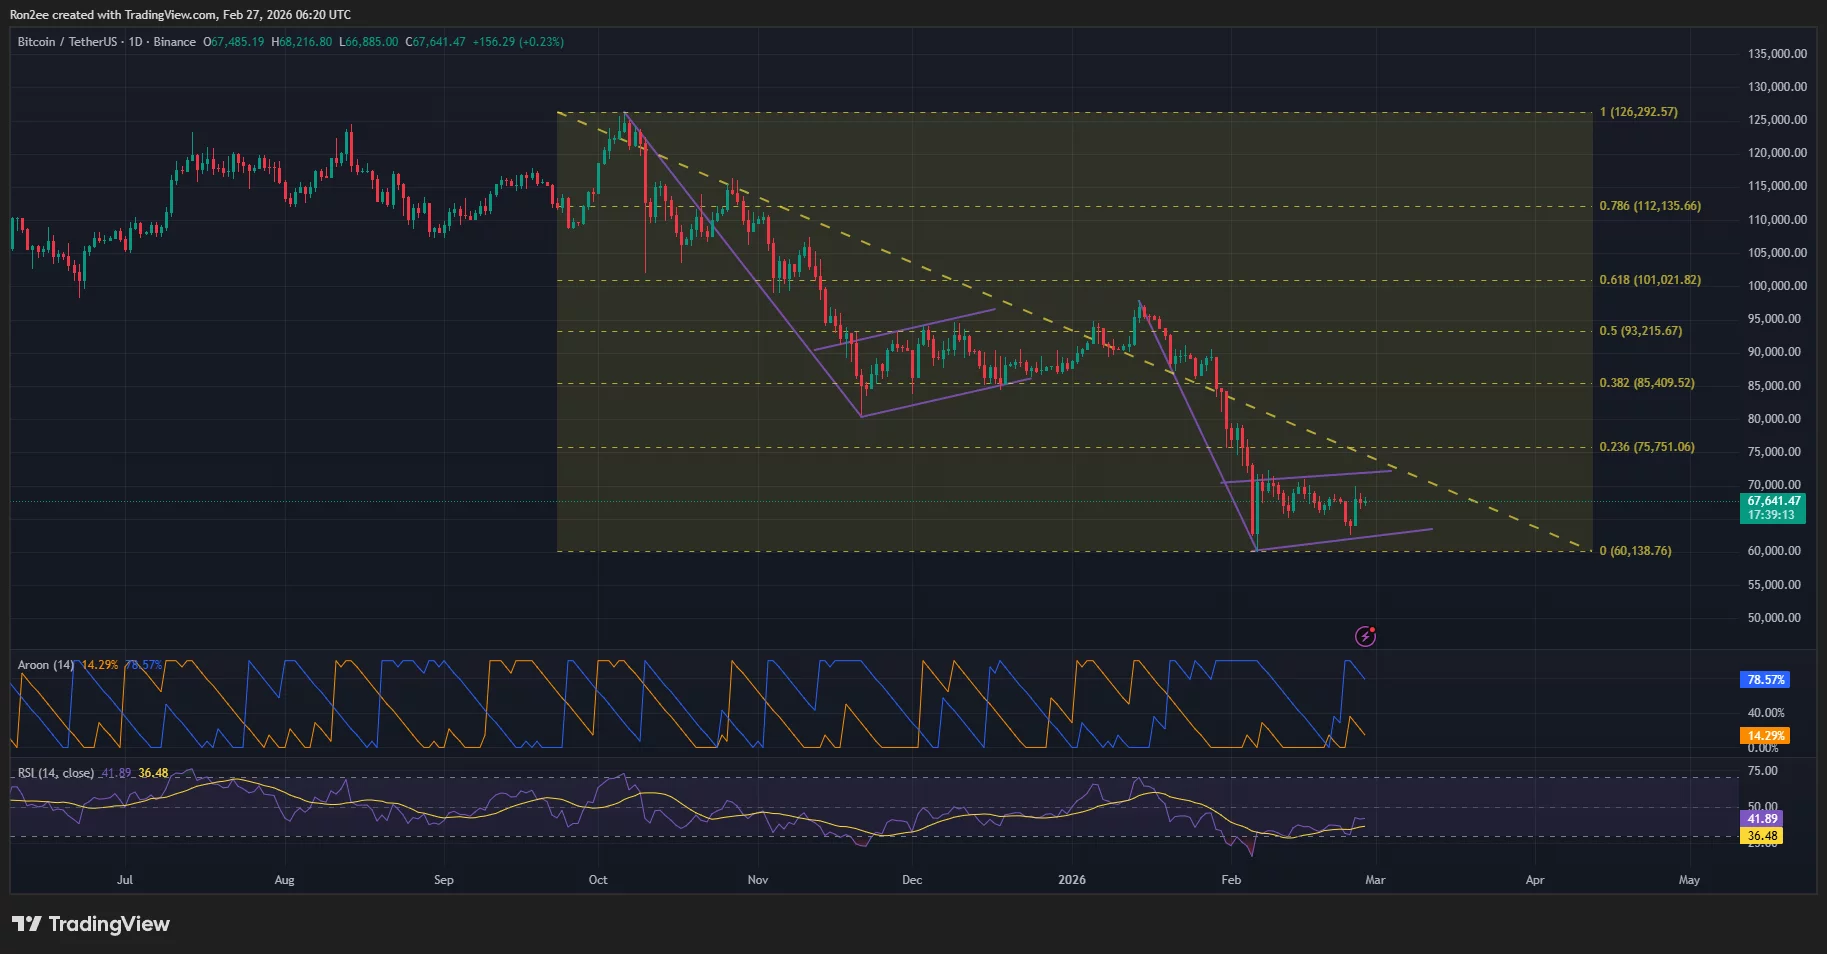The height and width of the screenshot is (954, 1827).
Task: Click the red notification dot on lightning icon
Action: (x=1373, y=629)
